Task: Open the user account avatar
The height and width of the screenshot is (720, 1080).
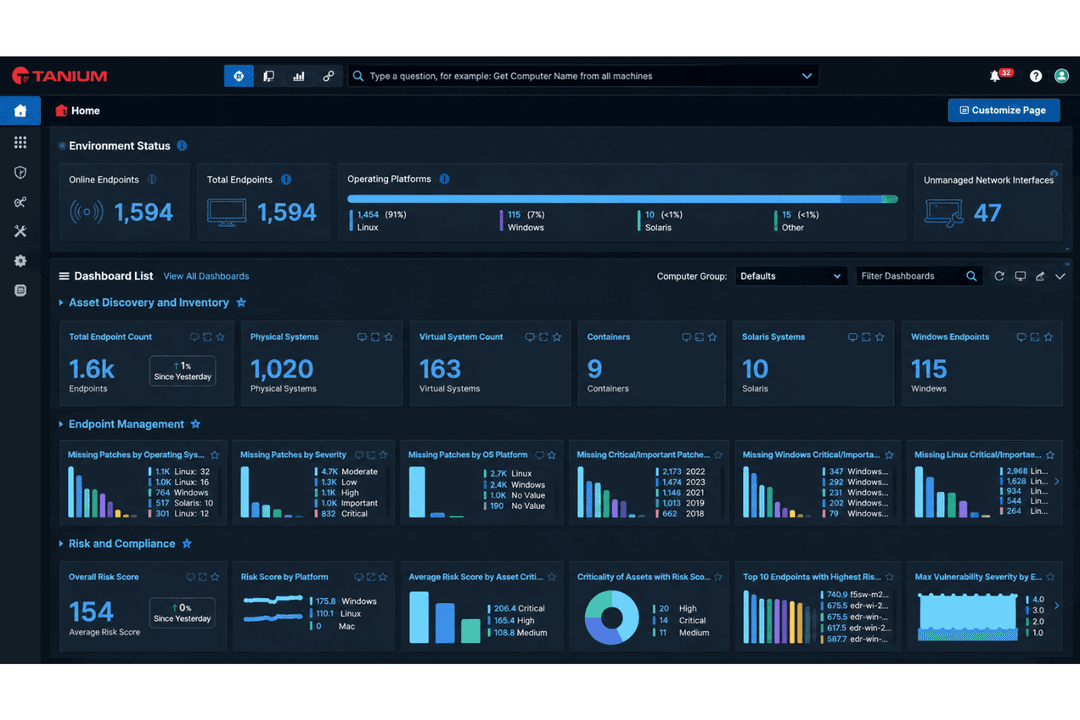Action: click(x=1061, y=76)
